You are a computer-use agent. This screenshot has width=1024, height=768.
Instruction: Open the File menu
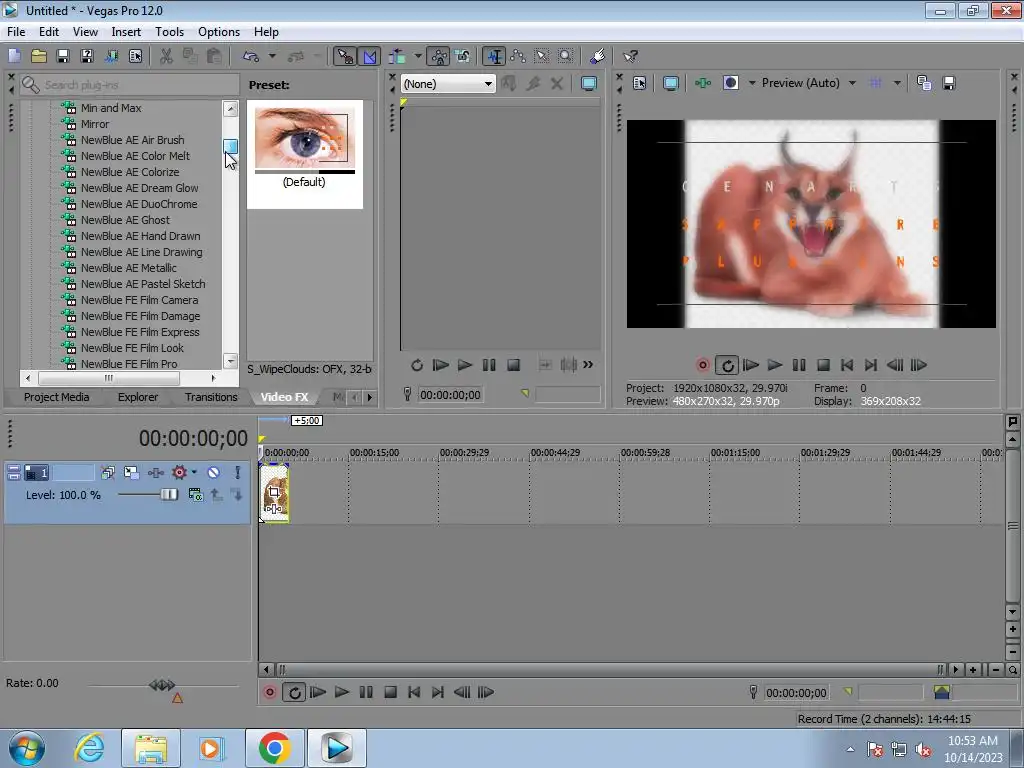(16, 31)
